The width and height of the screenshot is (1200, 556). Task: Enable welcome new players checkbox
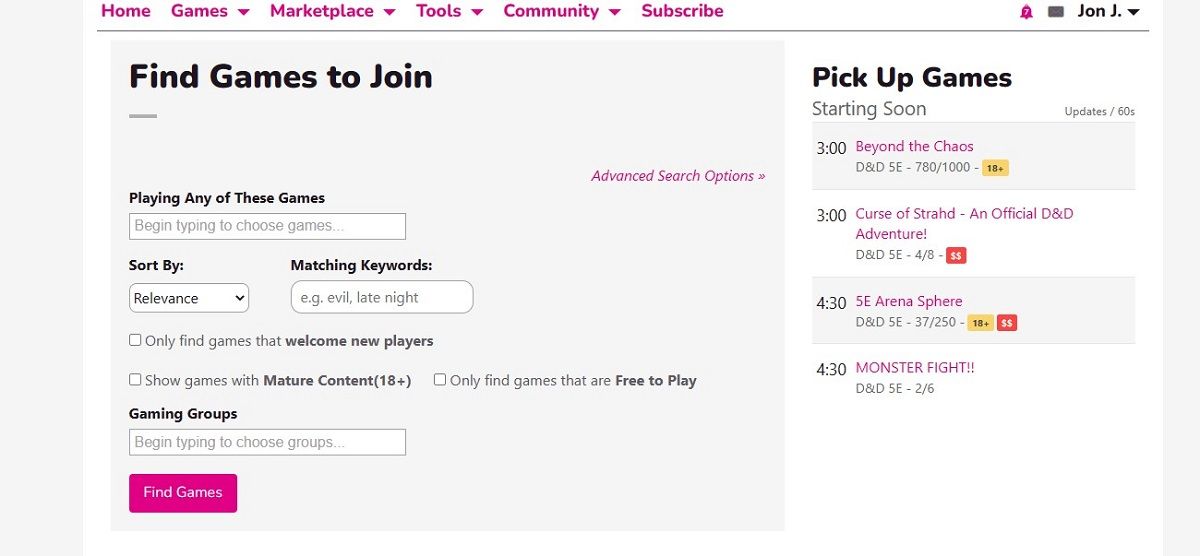point(135,340)
